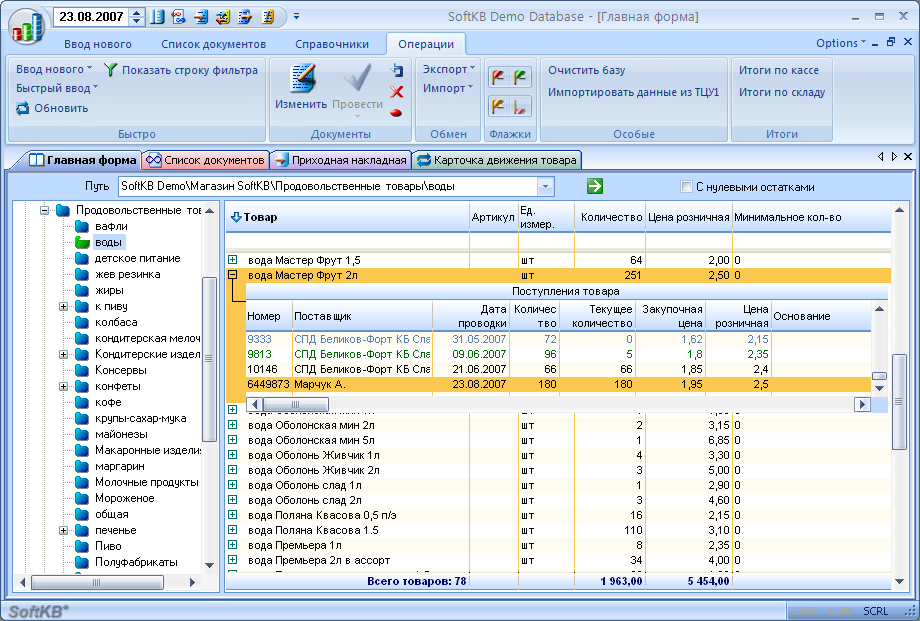Set the green flag in Флажки
The width and height of the screenshot is (920, 621).
pos(520,77)
